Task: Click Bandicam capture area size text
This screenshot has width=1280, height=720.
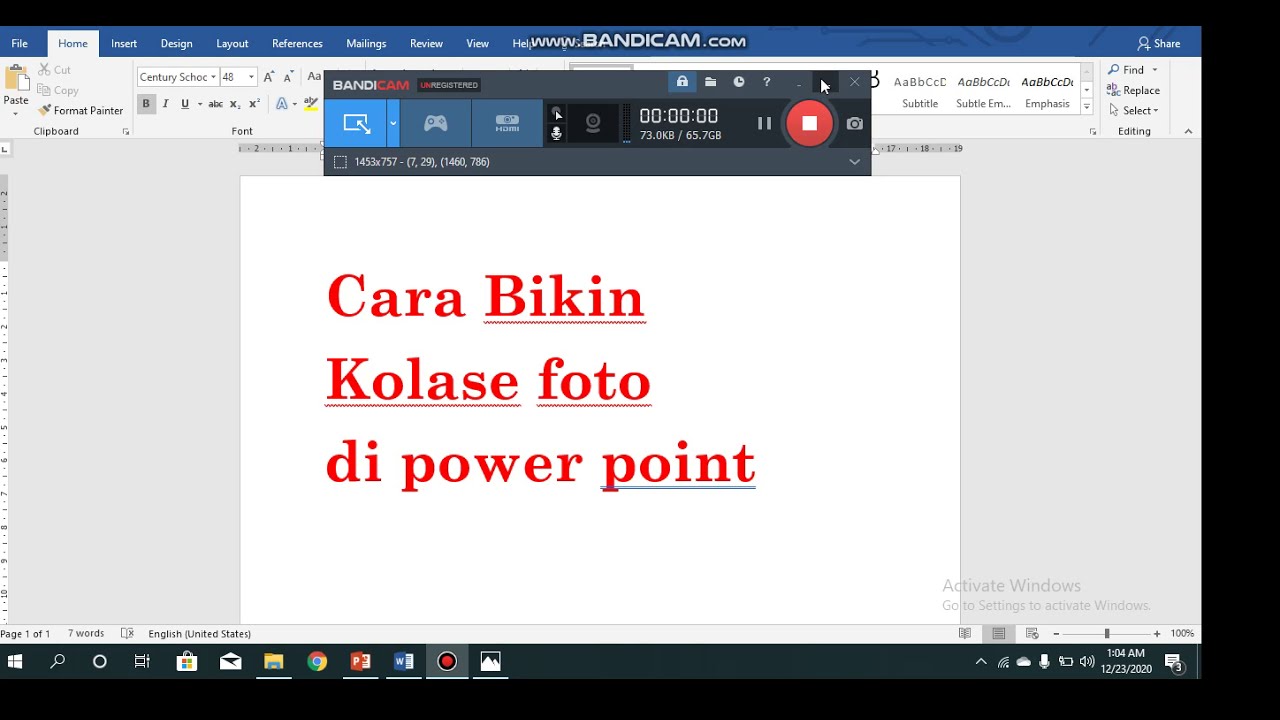Action: click(421, 162)
